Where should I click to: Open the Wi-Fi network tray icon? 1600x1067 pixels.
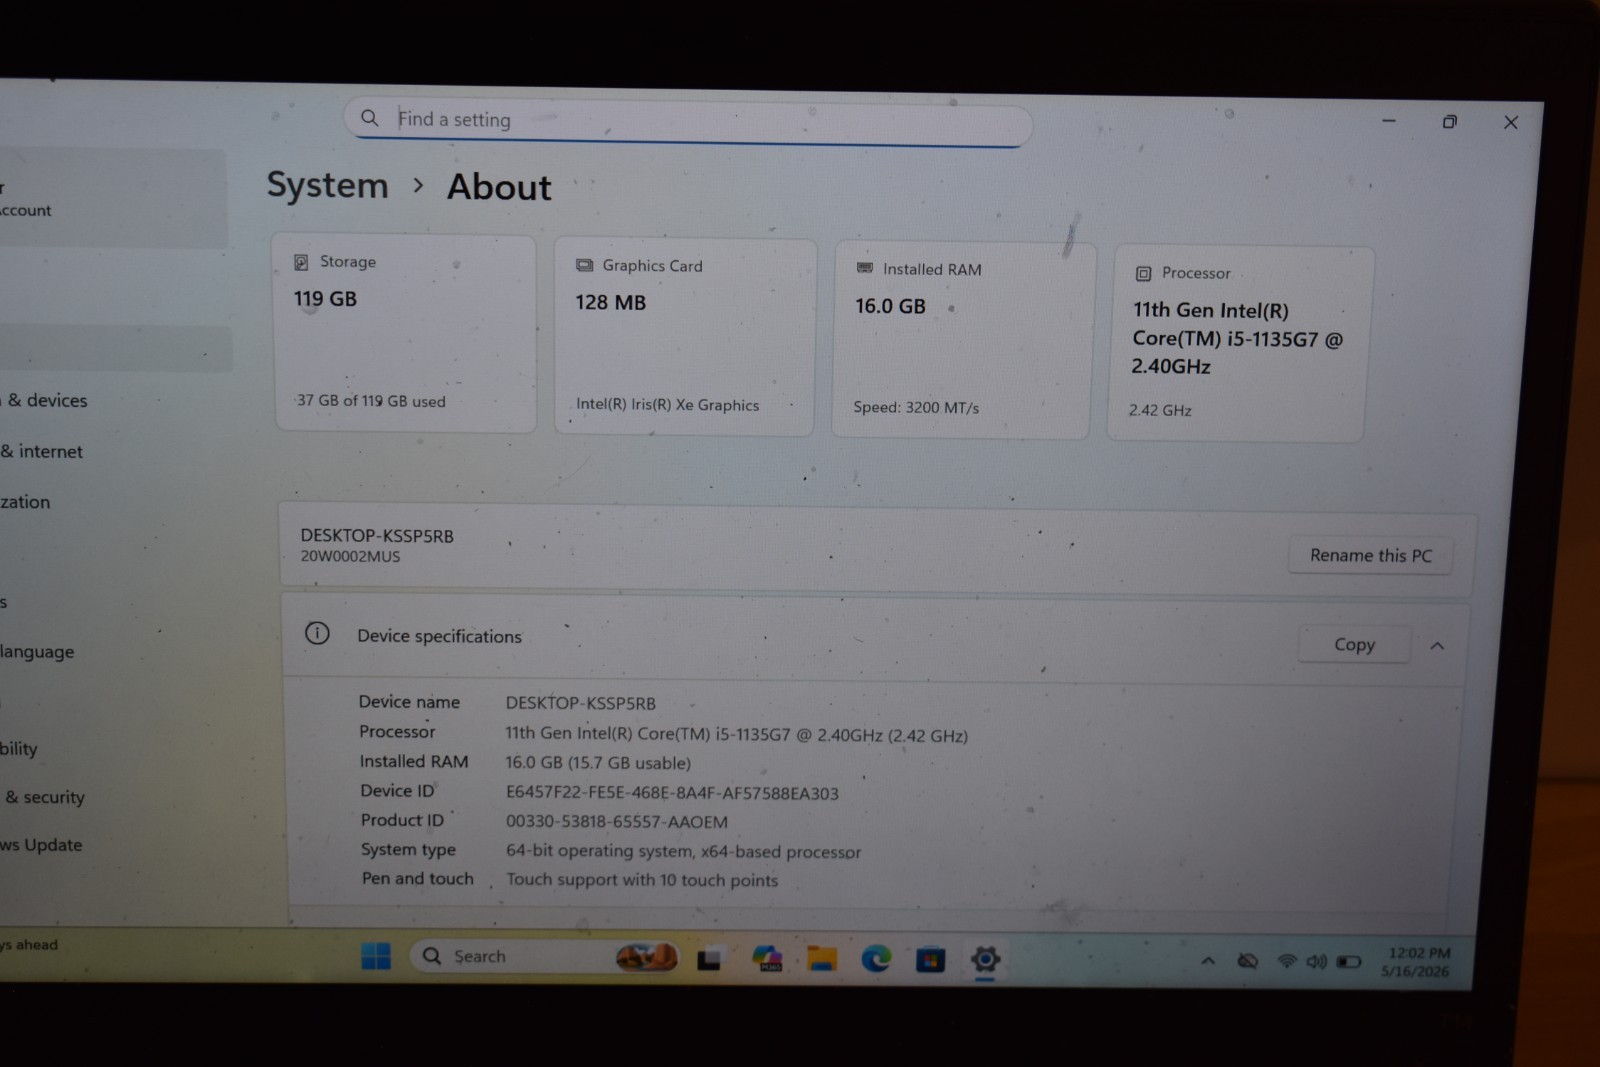(x=1286, y=961)
